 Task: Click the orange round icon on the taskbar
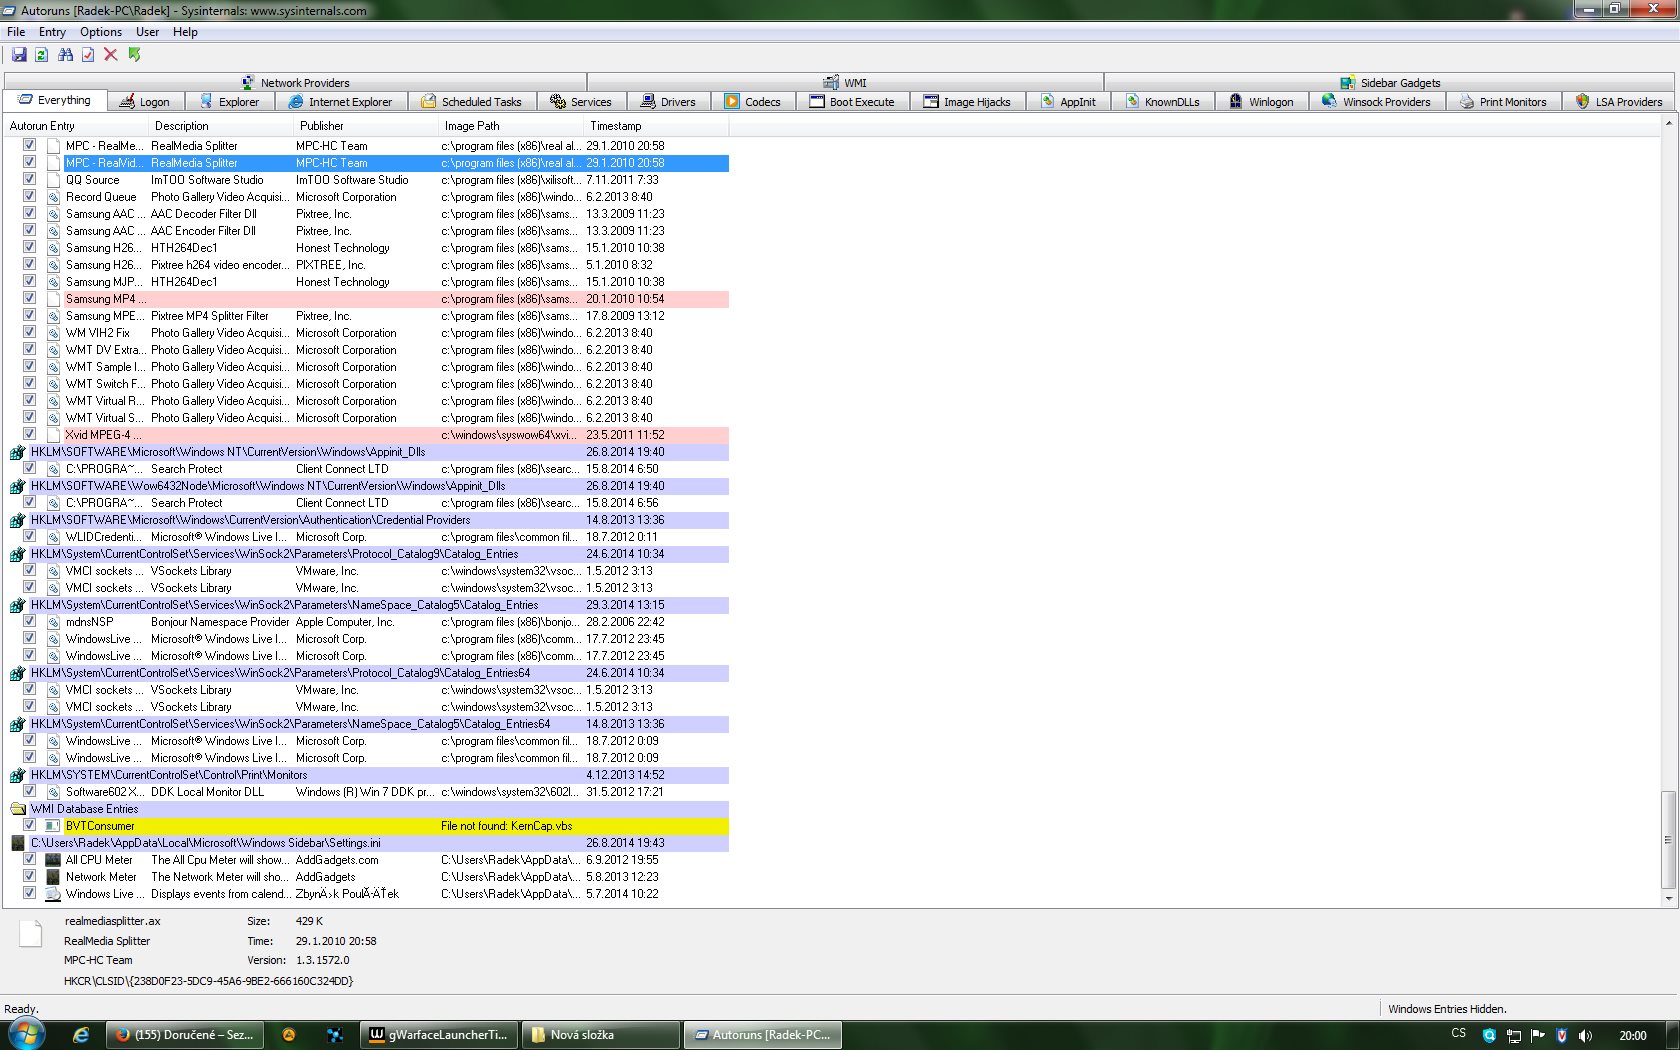tap(289, 1035)
